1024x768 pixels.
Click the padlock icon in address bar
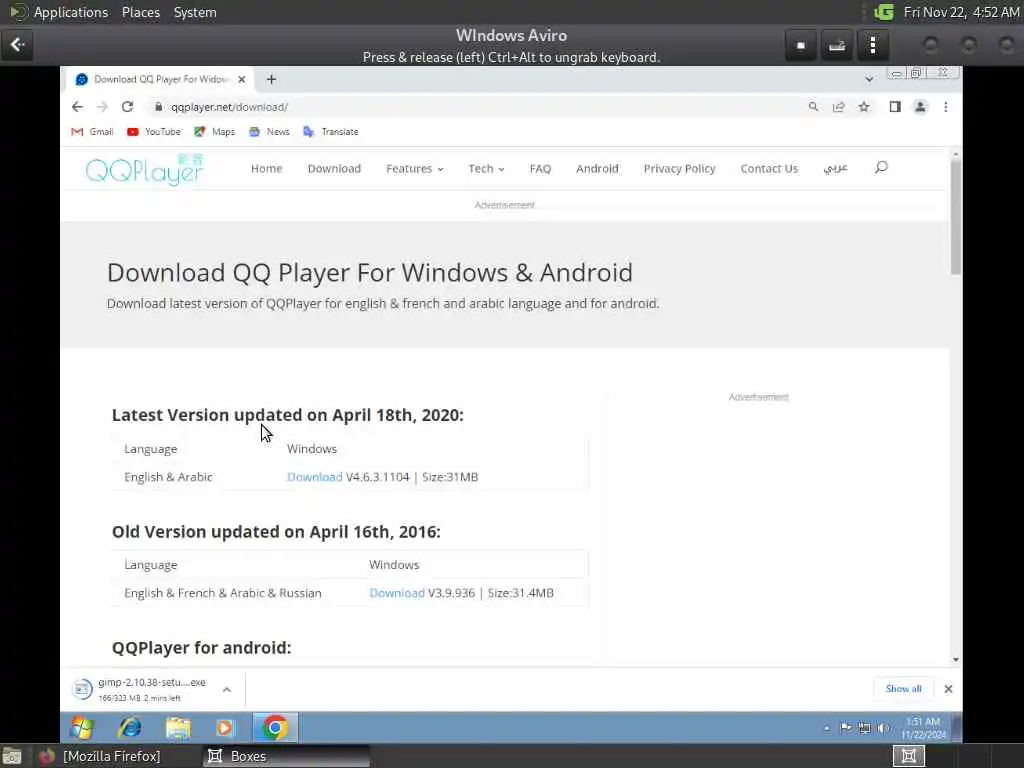(x=158, y=106)
